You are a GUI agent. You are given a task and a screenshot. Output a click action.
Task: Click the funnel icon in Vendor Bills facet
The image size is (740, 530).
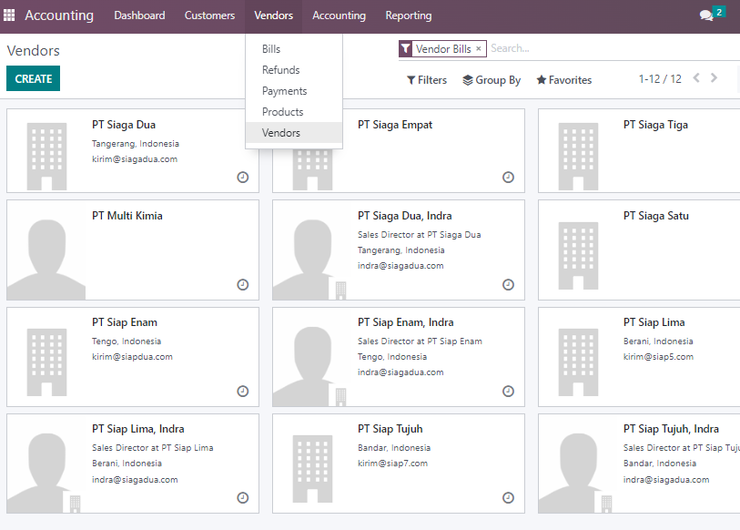[405, 49]
